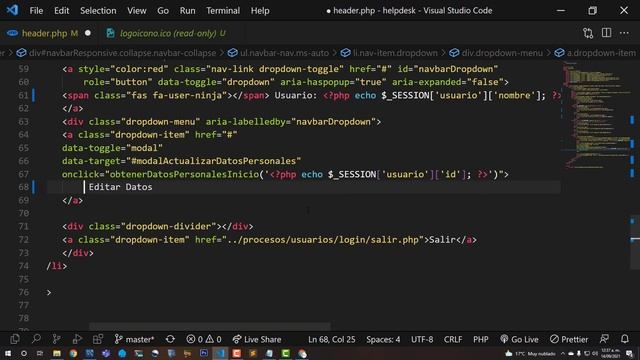
Task: Open the Edit menu
Action: point(61,11)
